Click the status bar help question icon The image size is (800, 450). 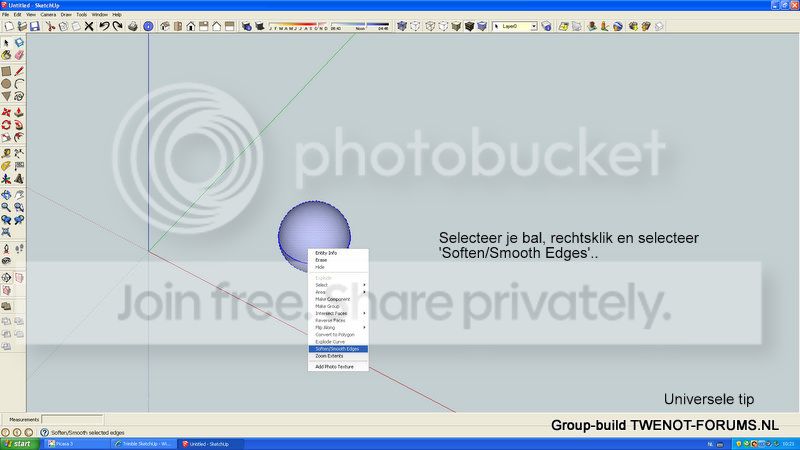(44, 432)
